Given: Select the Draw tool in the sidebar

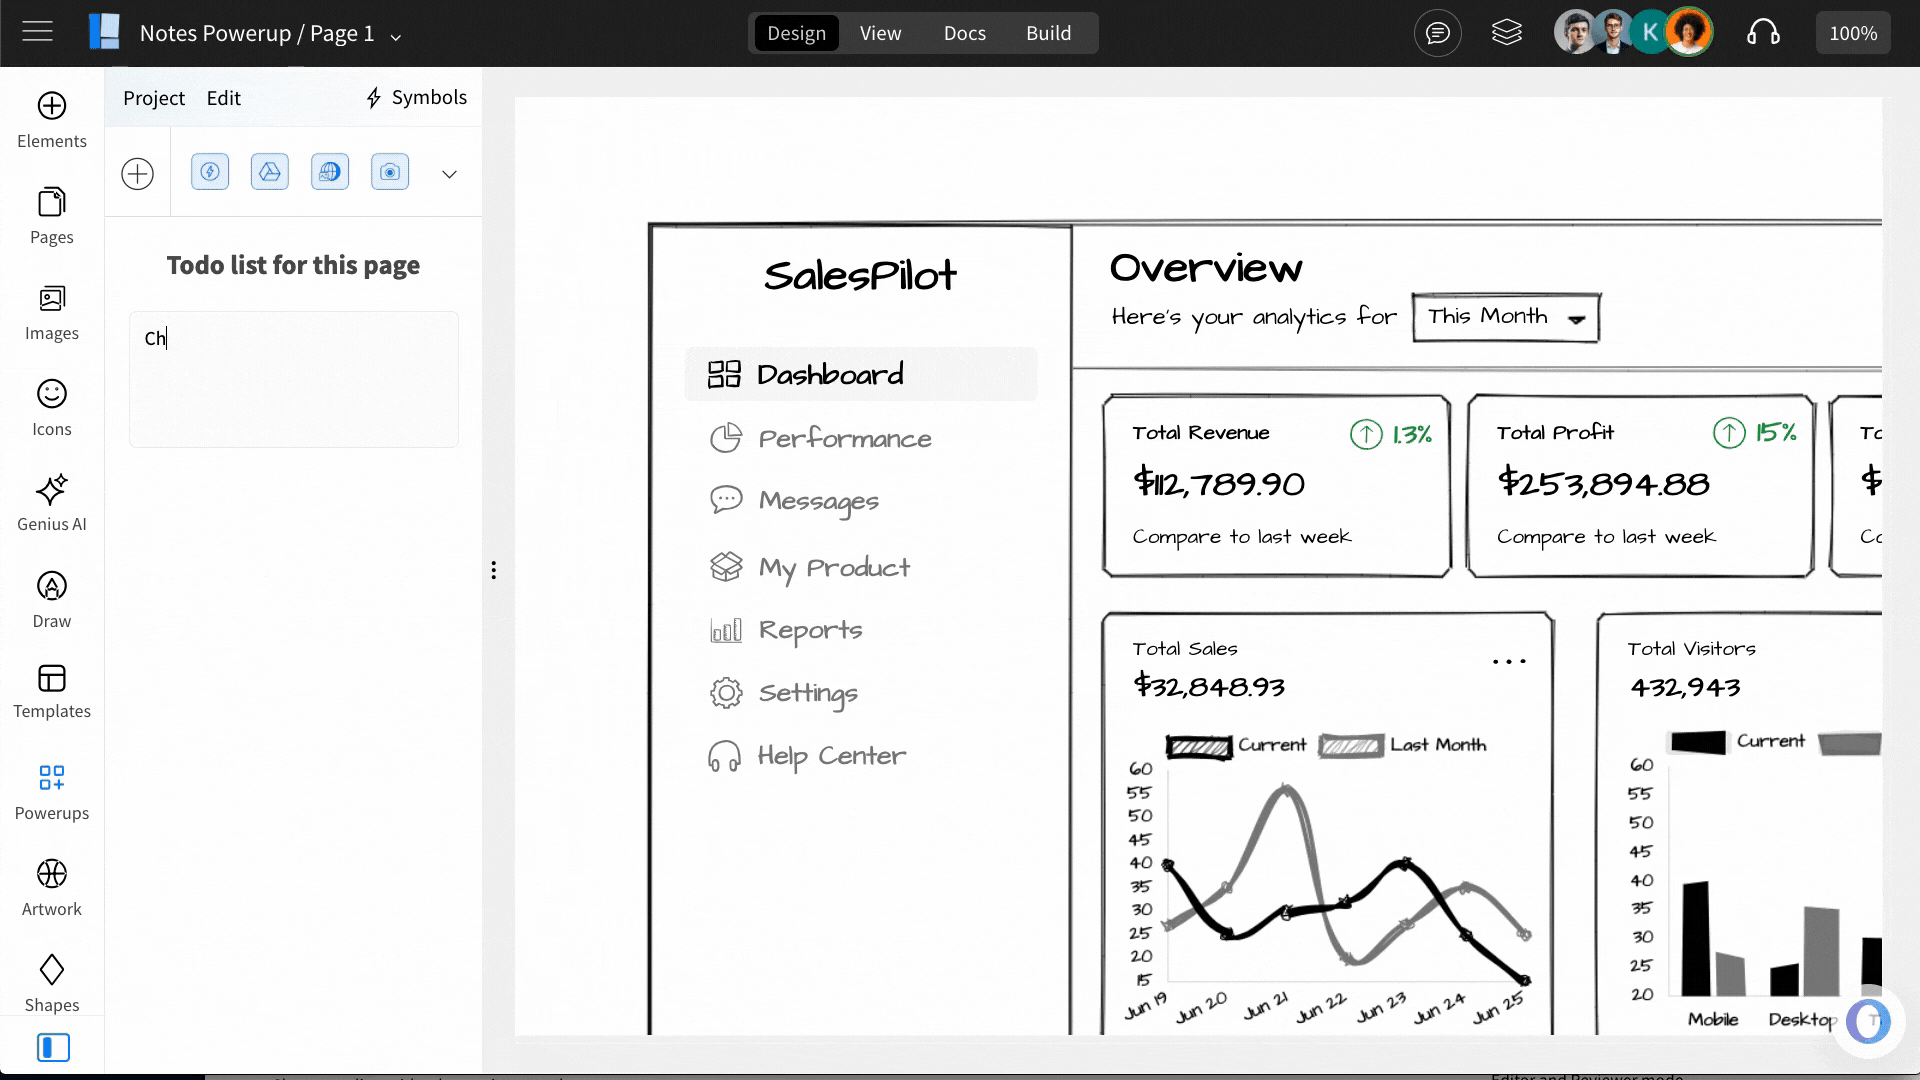Looking at the screenshot, I should pyautogui.click(x=51, y=598).
